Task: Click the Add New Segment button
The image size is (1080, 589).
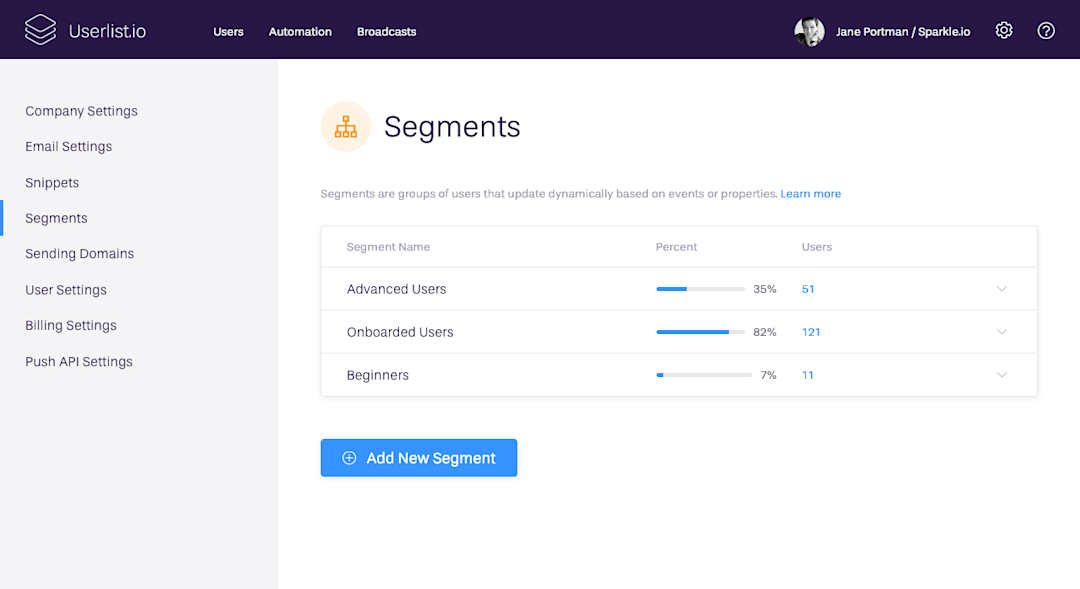Action: click(x=419, y=457)
